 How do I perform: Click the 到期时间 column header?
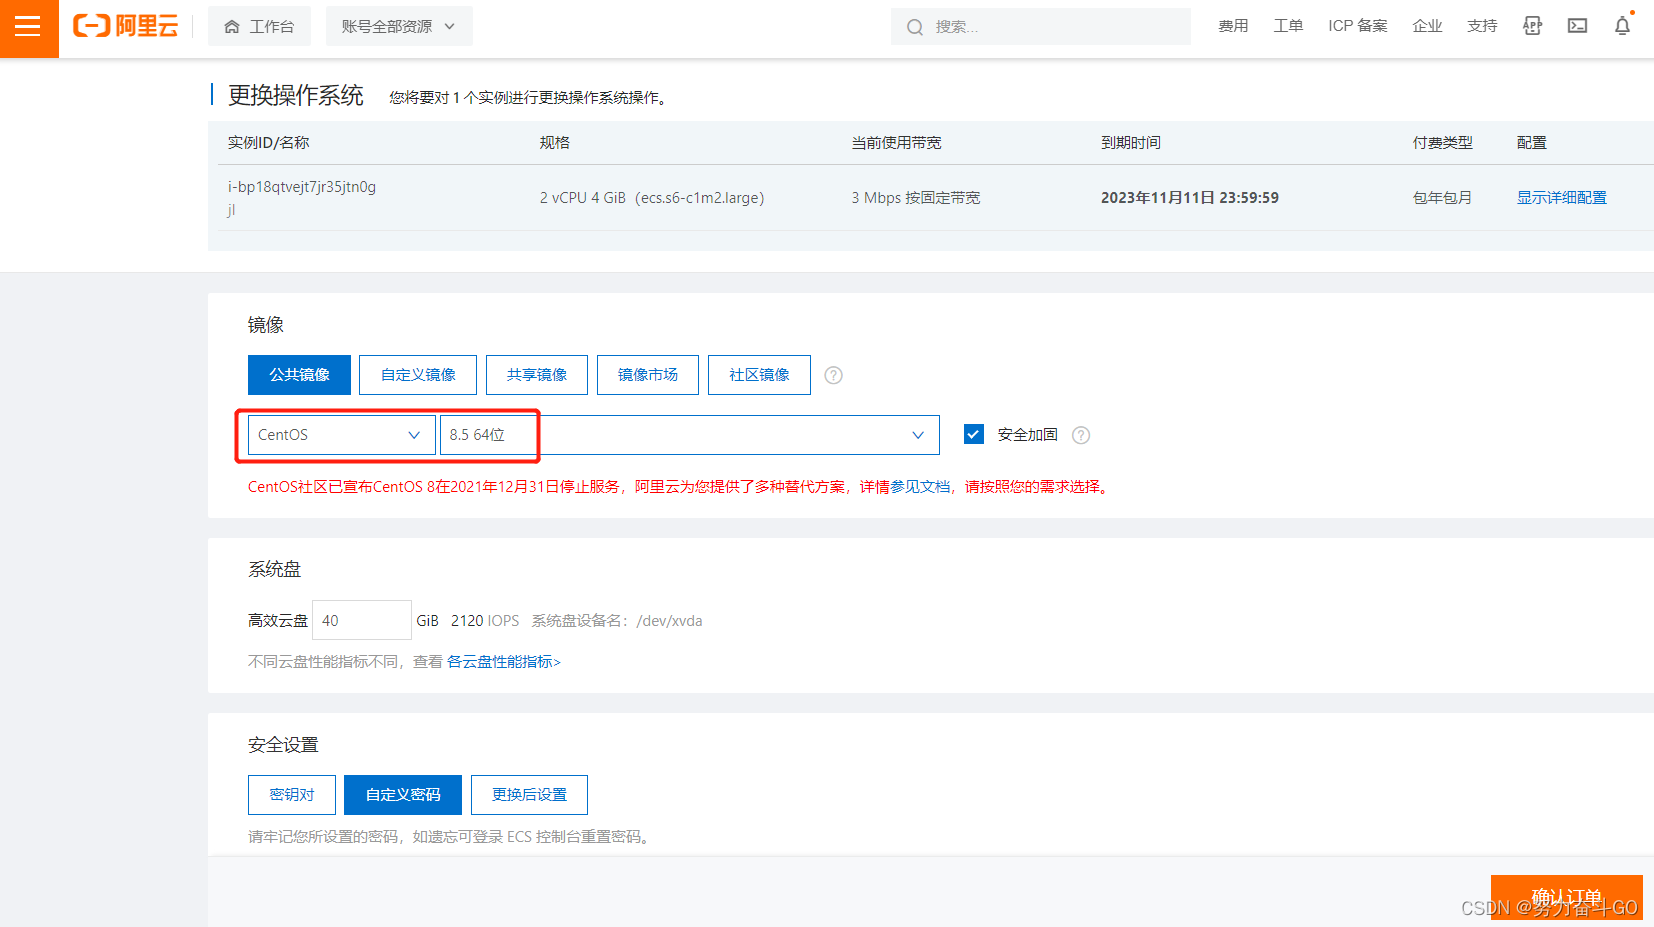(x=1131, y=143)
